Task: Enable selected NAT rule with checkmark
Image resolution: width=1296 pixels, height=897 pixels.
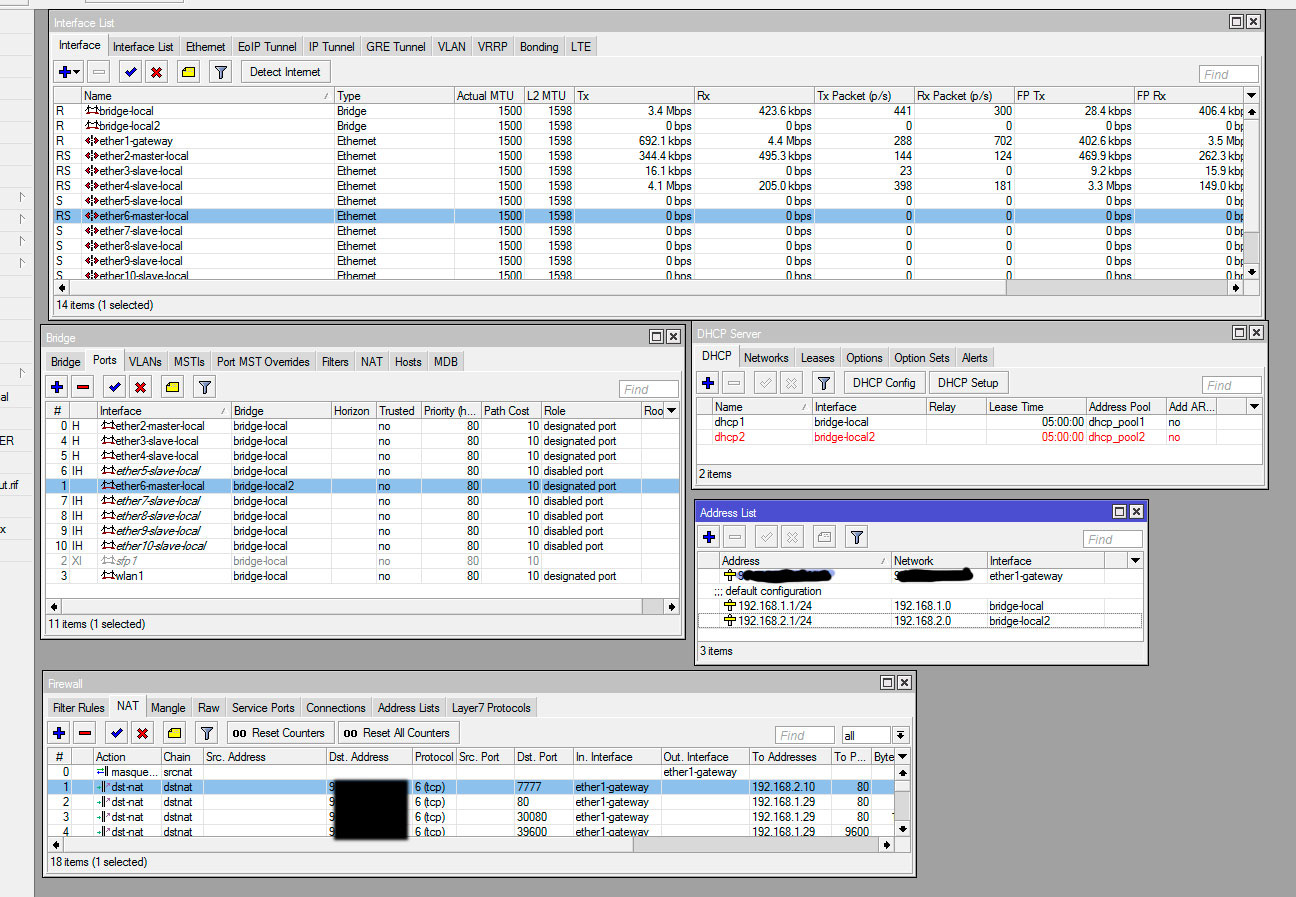Action: [x=117, y=733]
